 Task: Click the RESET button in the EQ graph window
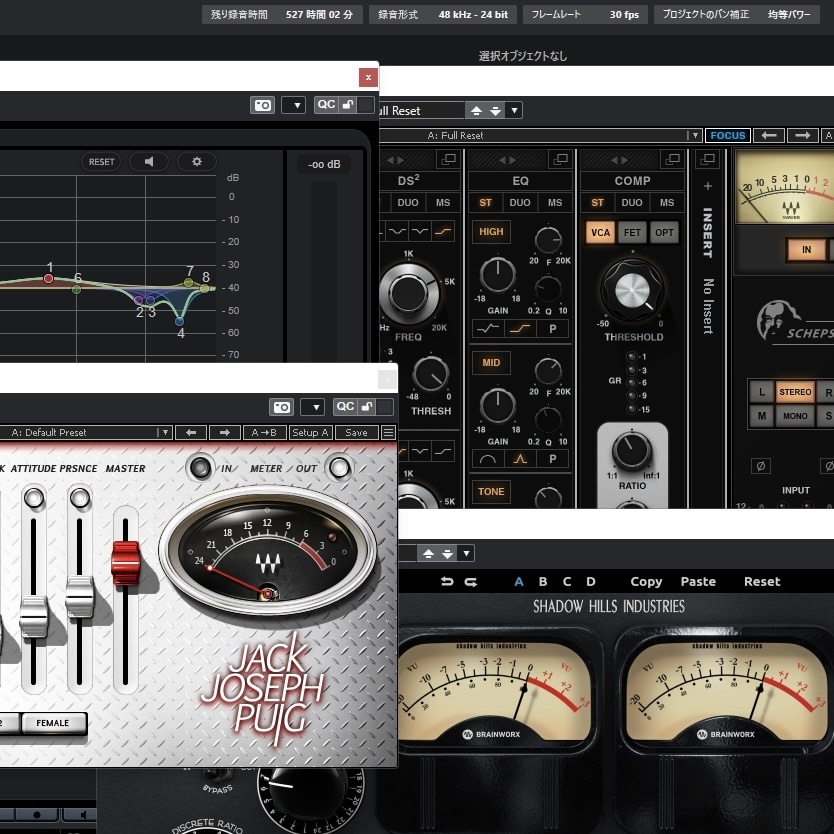point(102,161)
